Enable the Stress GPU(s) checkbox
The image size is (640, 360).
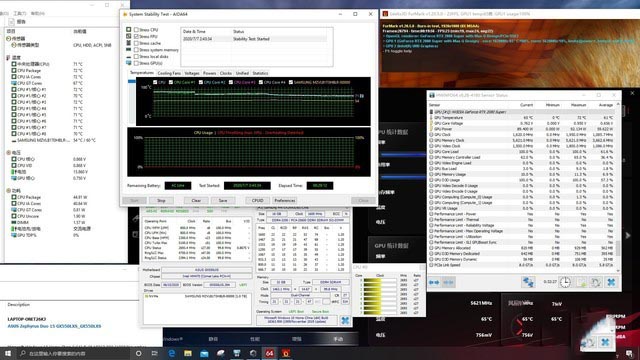136,63
